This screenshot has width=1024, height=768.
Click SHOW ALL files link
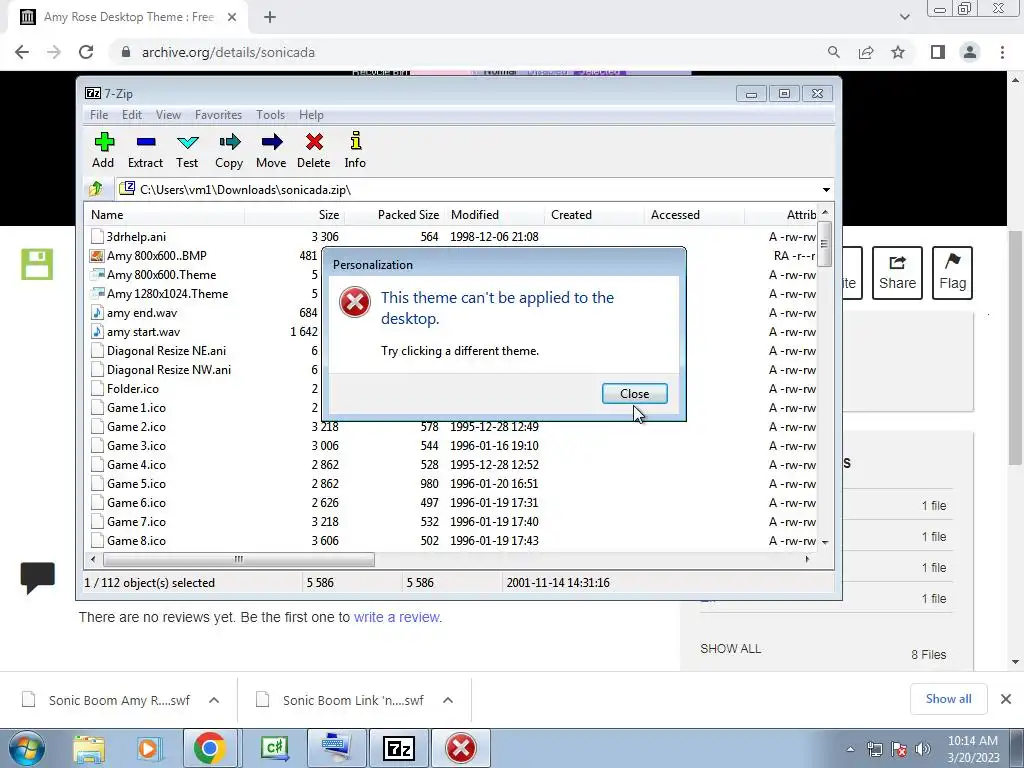(730, 648)
